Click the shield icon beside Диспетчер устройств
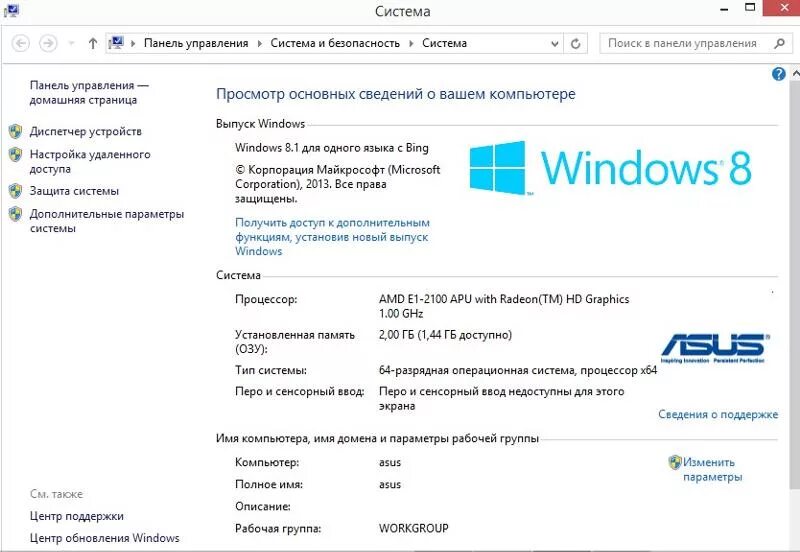This screenshot has height=552, width=800. (15, 132)
